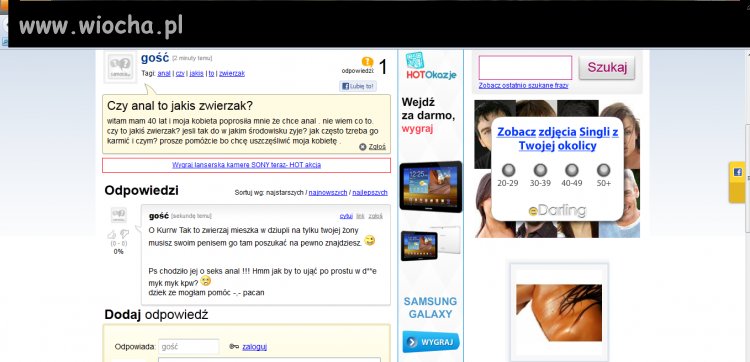This screenshot has height=362, width=750.
Task: Click the 'cytuj' link on the answer
Action: point(346,216)
